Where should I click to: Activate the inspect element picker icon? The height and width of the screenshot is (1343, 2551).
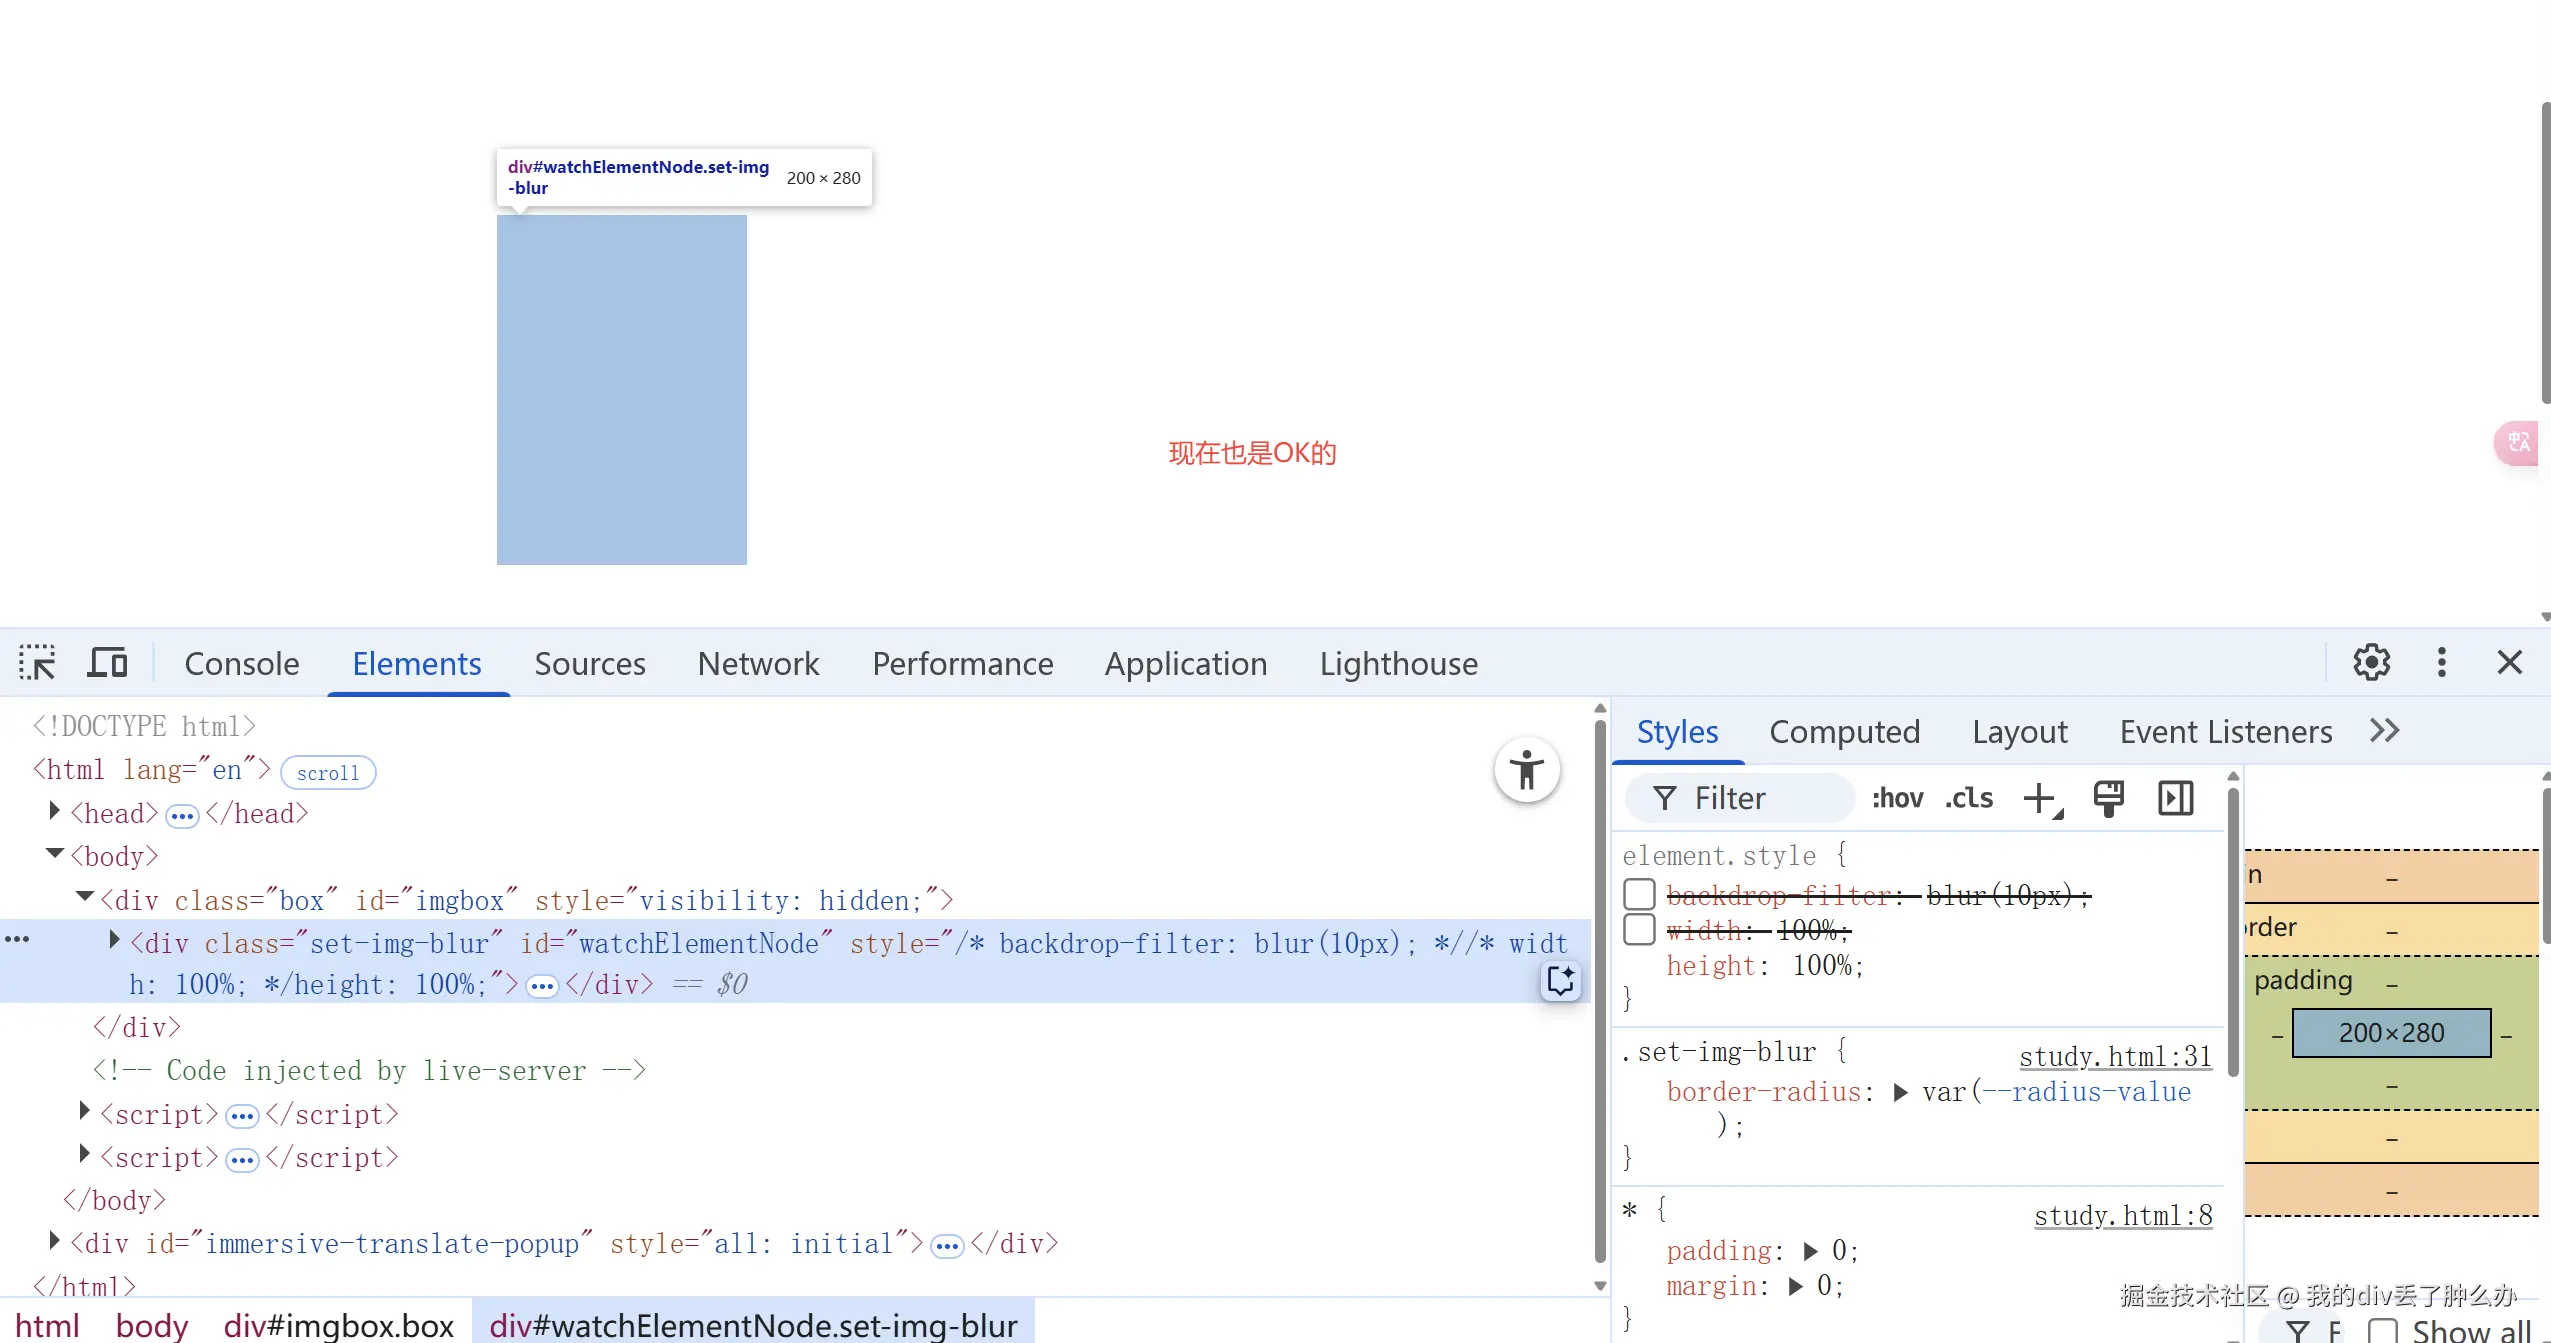(x=37, y=663)
